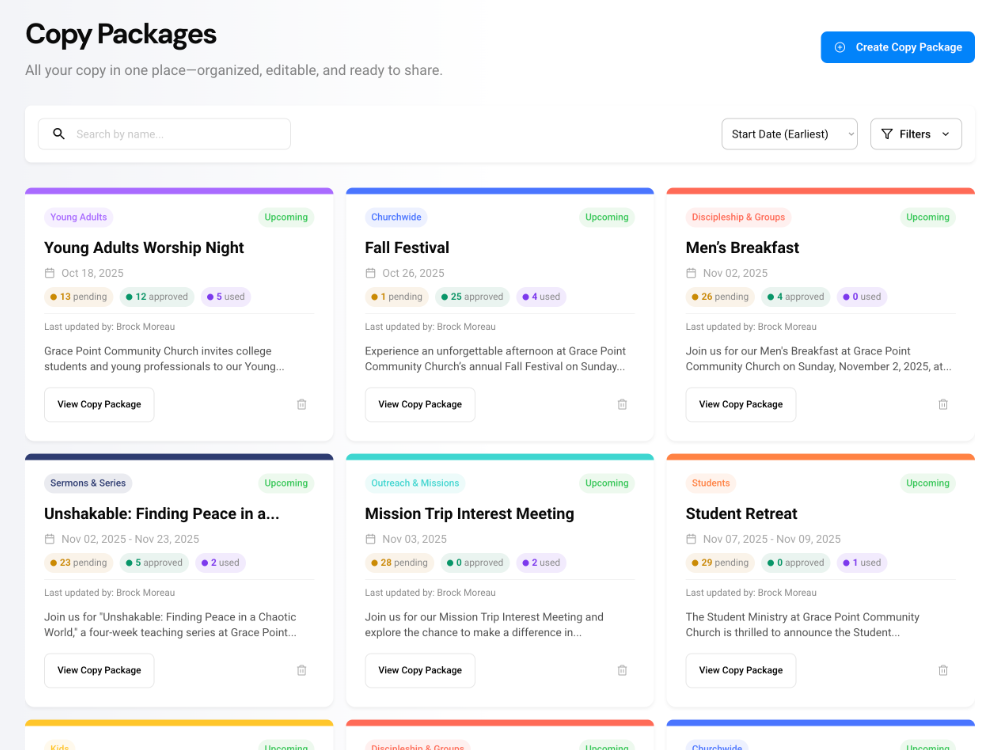Image resolution: width=1000 pixels, height=750 pixels.
Task: Click the magnifying glass search icon
Action: tap(59, 134)
